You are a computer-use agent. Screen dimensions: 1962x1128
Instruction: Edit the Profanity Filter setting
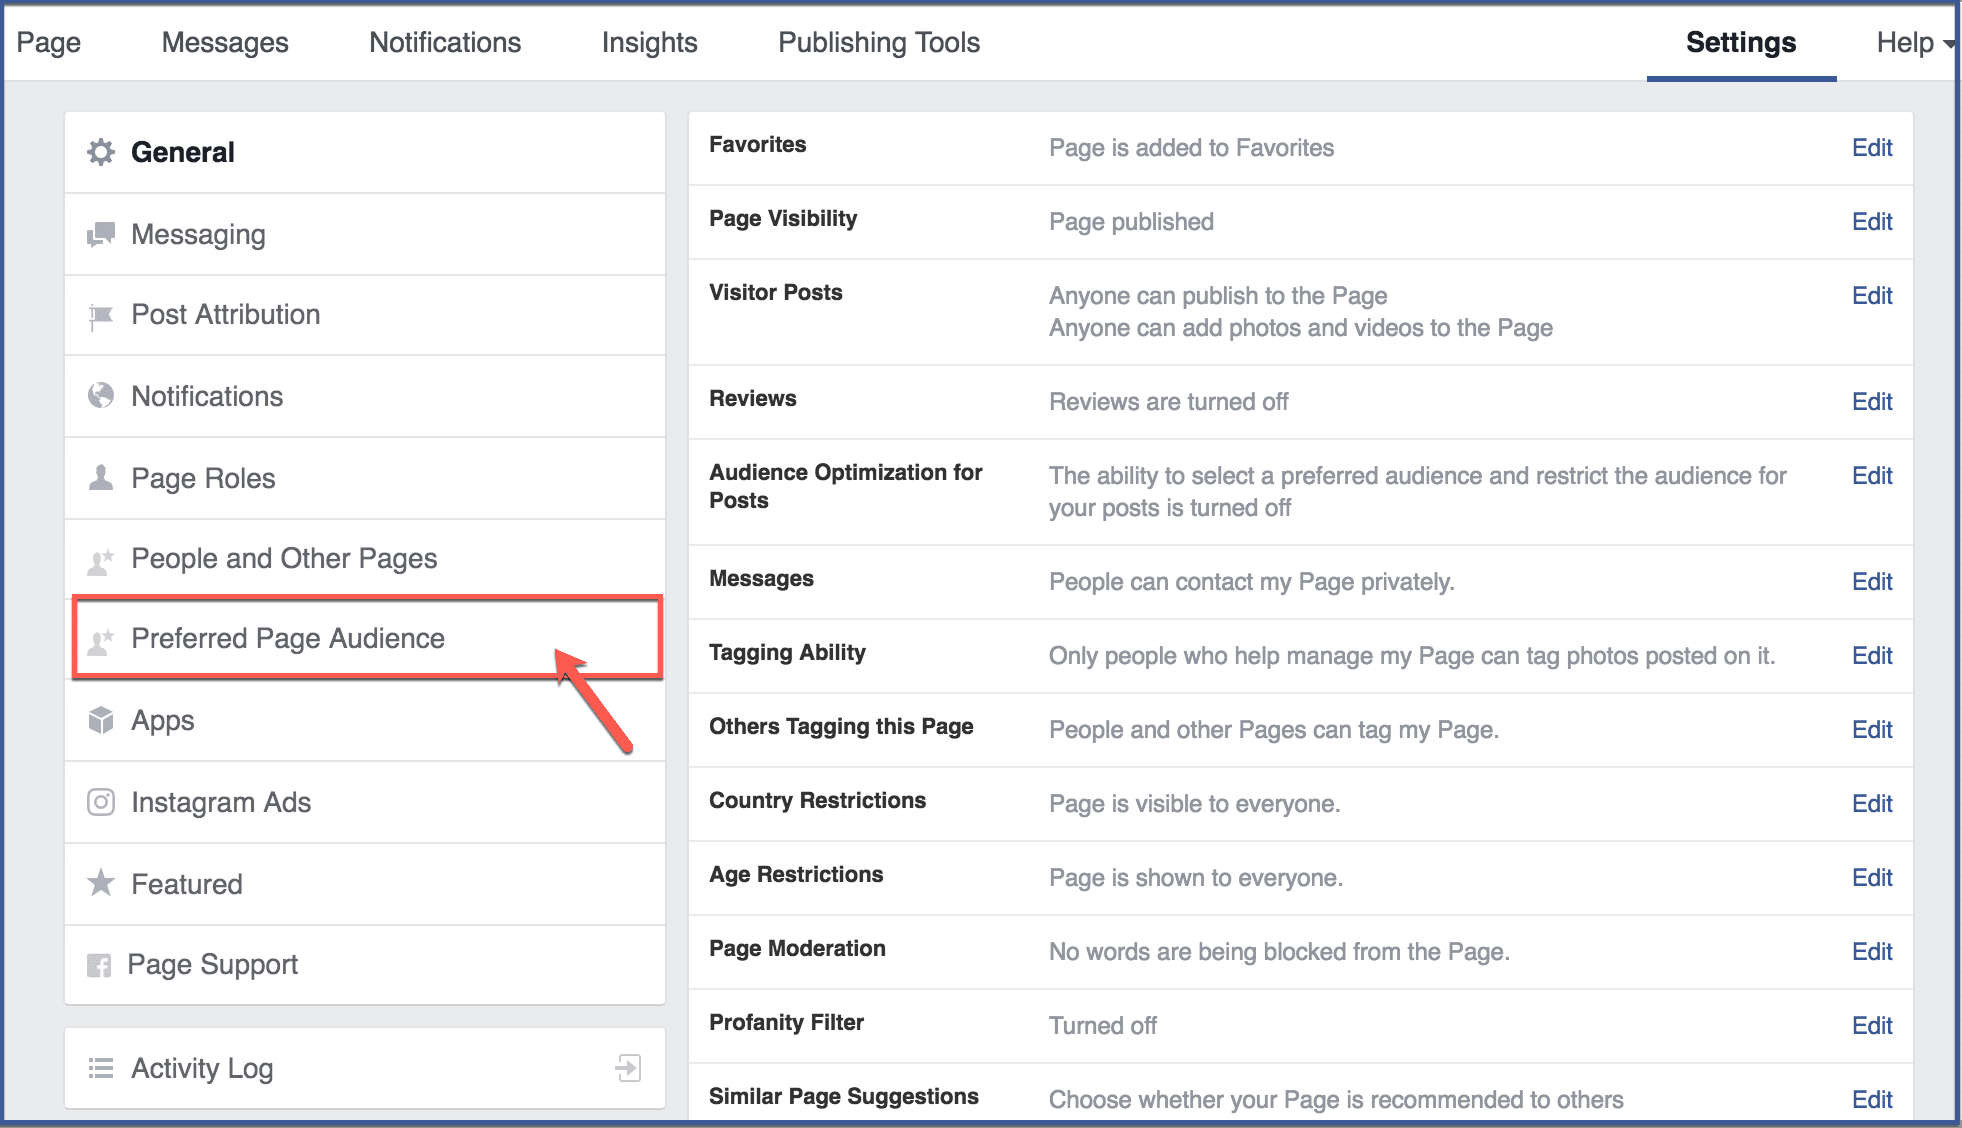coord(1872,1026)
